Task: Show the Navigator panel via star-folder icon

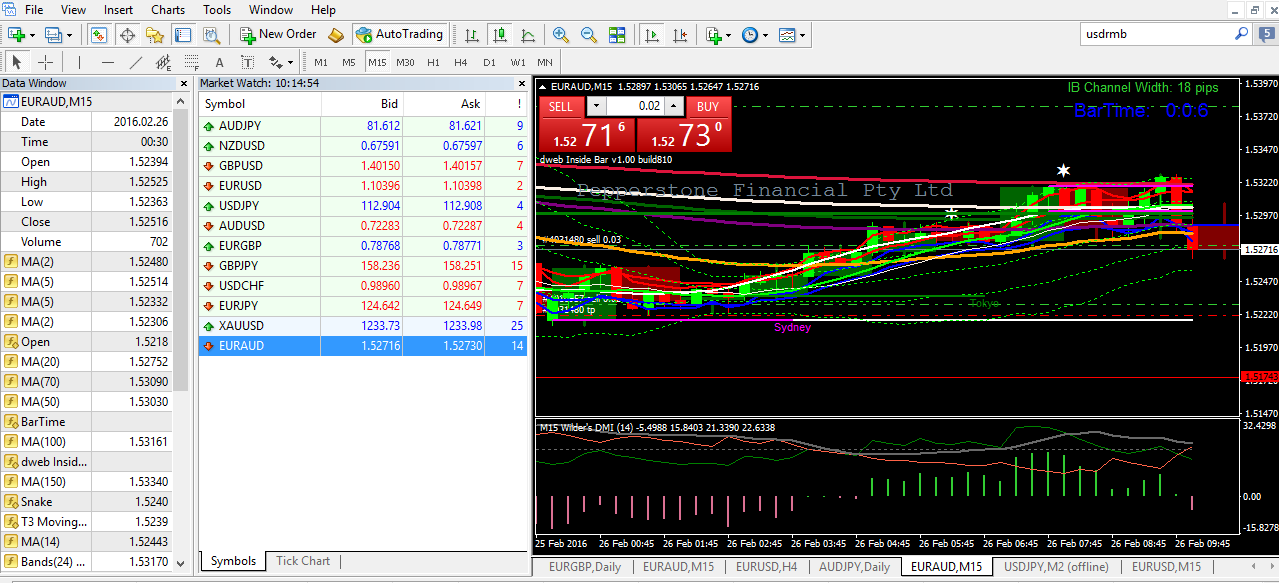Action: click(155, 34)
